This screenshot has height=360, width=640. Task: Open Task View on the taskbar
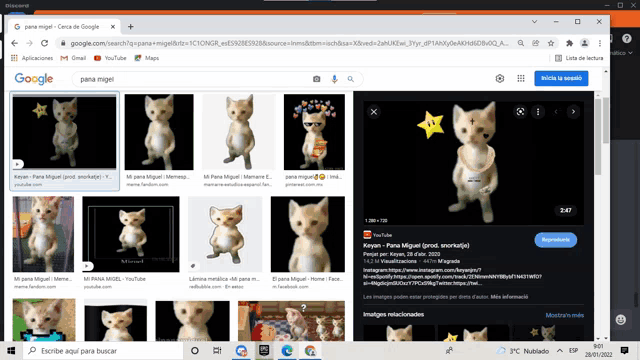[x=217, y=351]
